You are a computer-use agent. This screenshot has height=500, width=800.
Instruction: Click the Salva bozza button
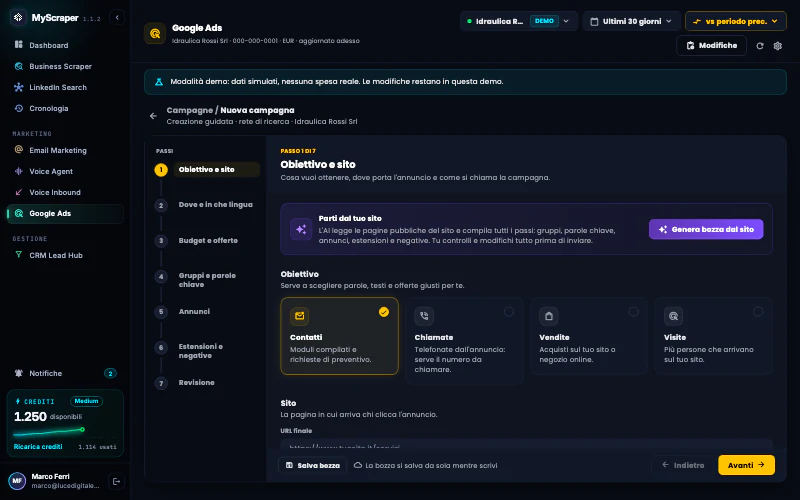pyautogui.click(x=313, y=465)
